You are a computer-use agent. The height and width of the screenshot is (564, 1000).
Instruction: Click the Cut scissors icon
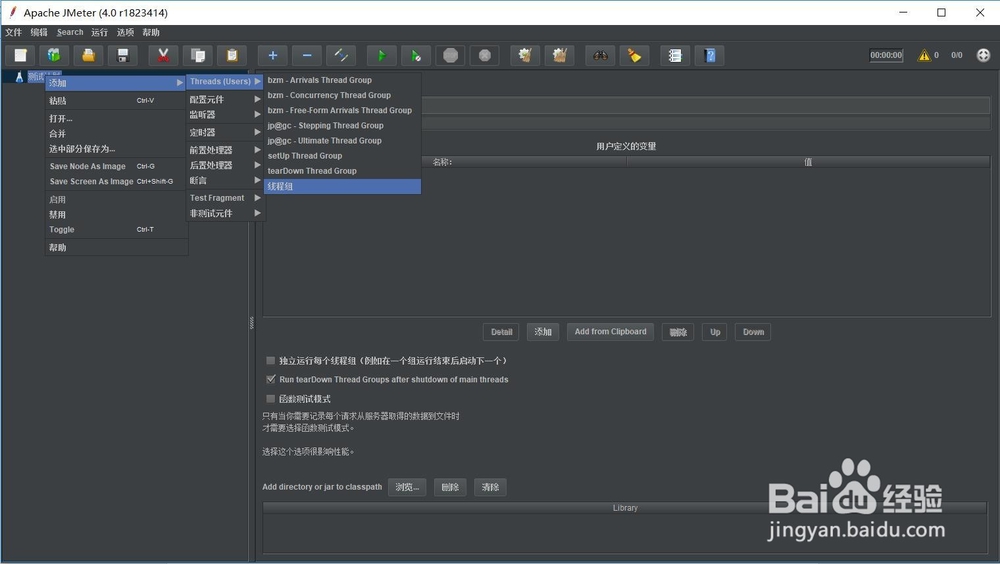(x=163, y=56)
